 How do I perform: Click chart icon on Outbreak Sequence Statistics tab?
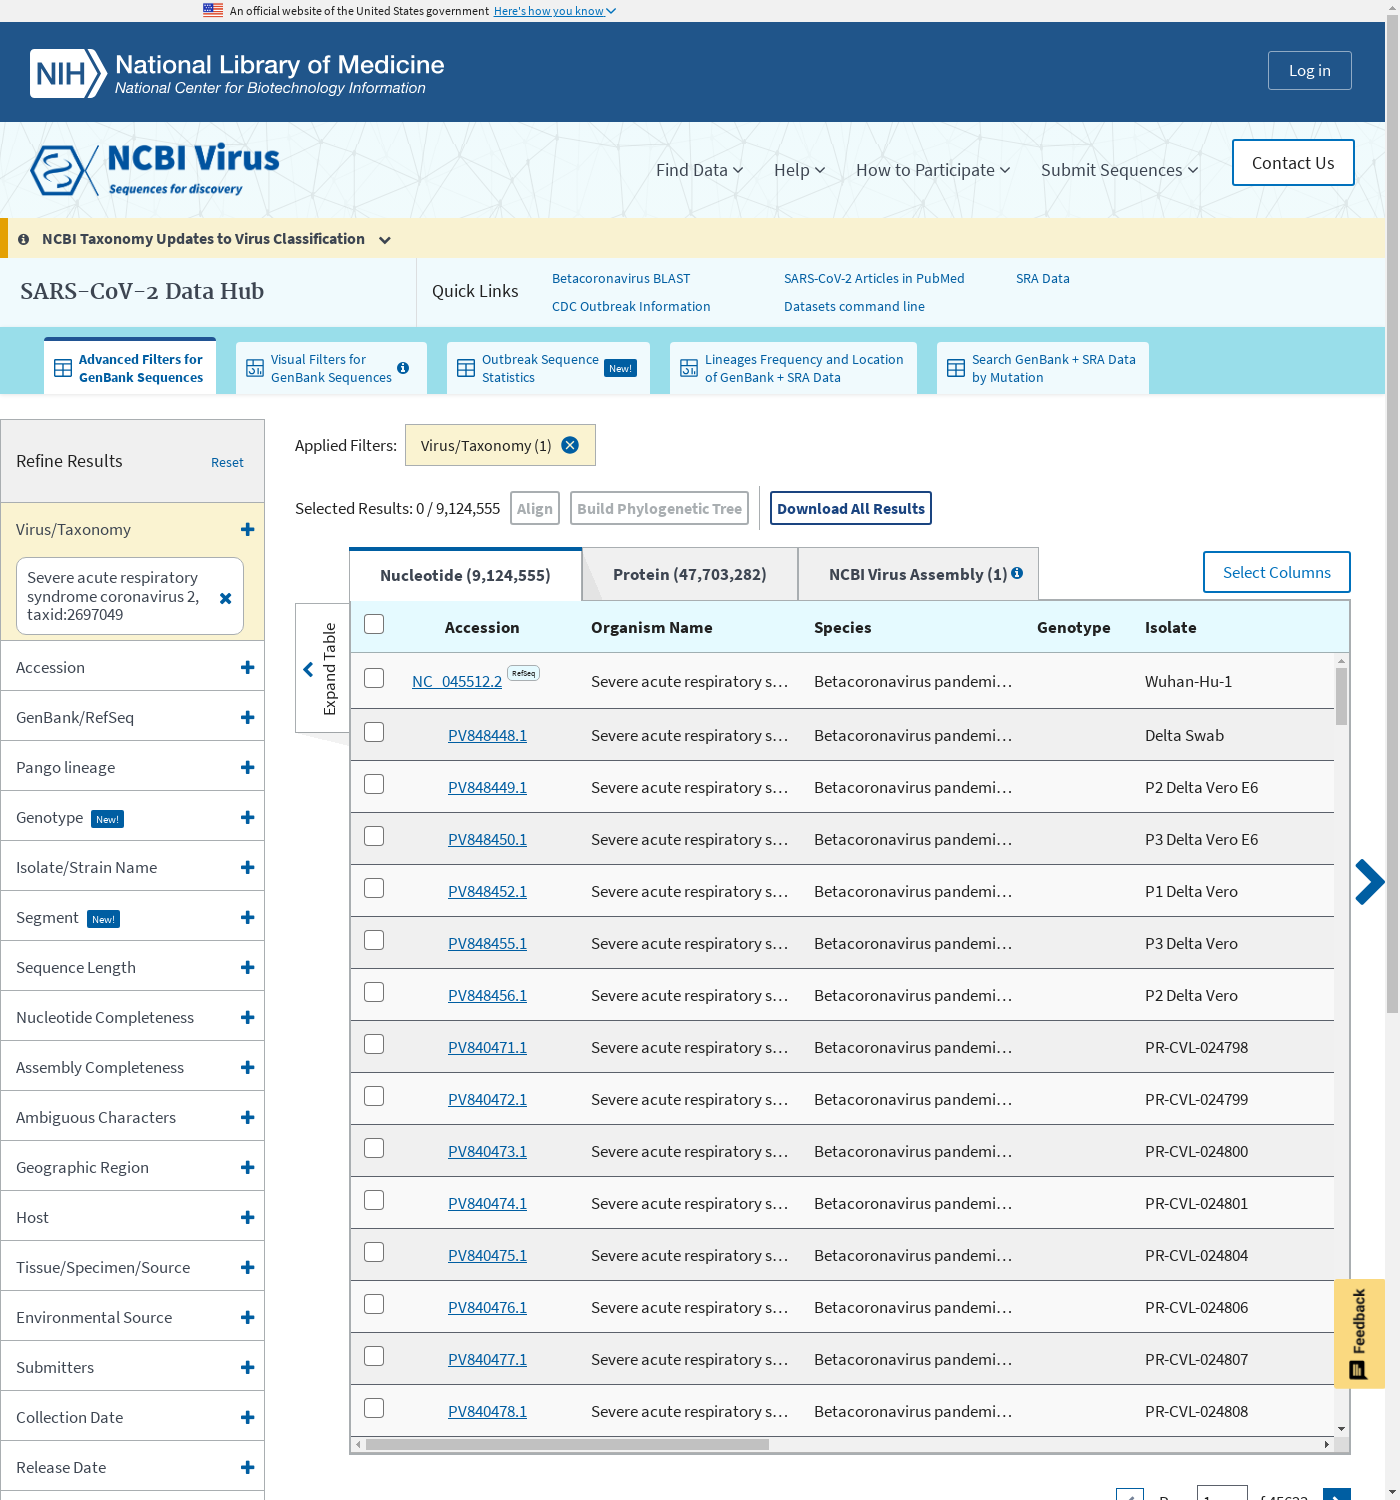[x=466, y=368]
